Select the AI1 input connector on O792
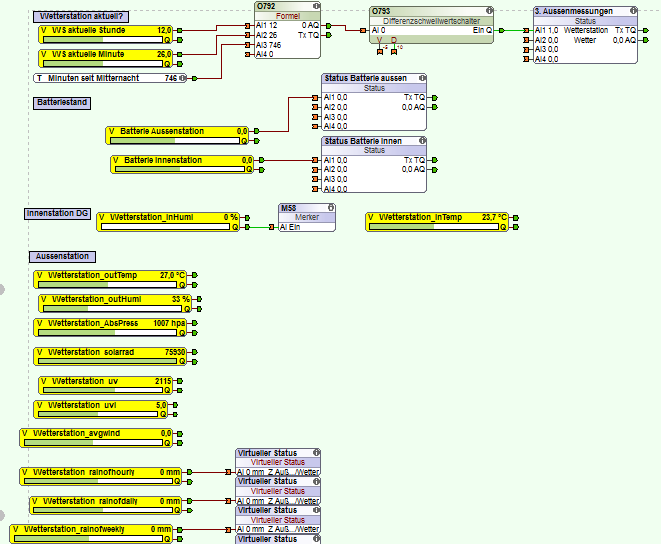This screenshot has width=661, height=544. pyautogui.click(x=248, y=25)
